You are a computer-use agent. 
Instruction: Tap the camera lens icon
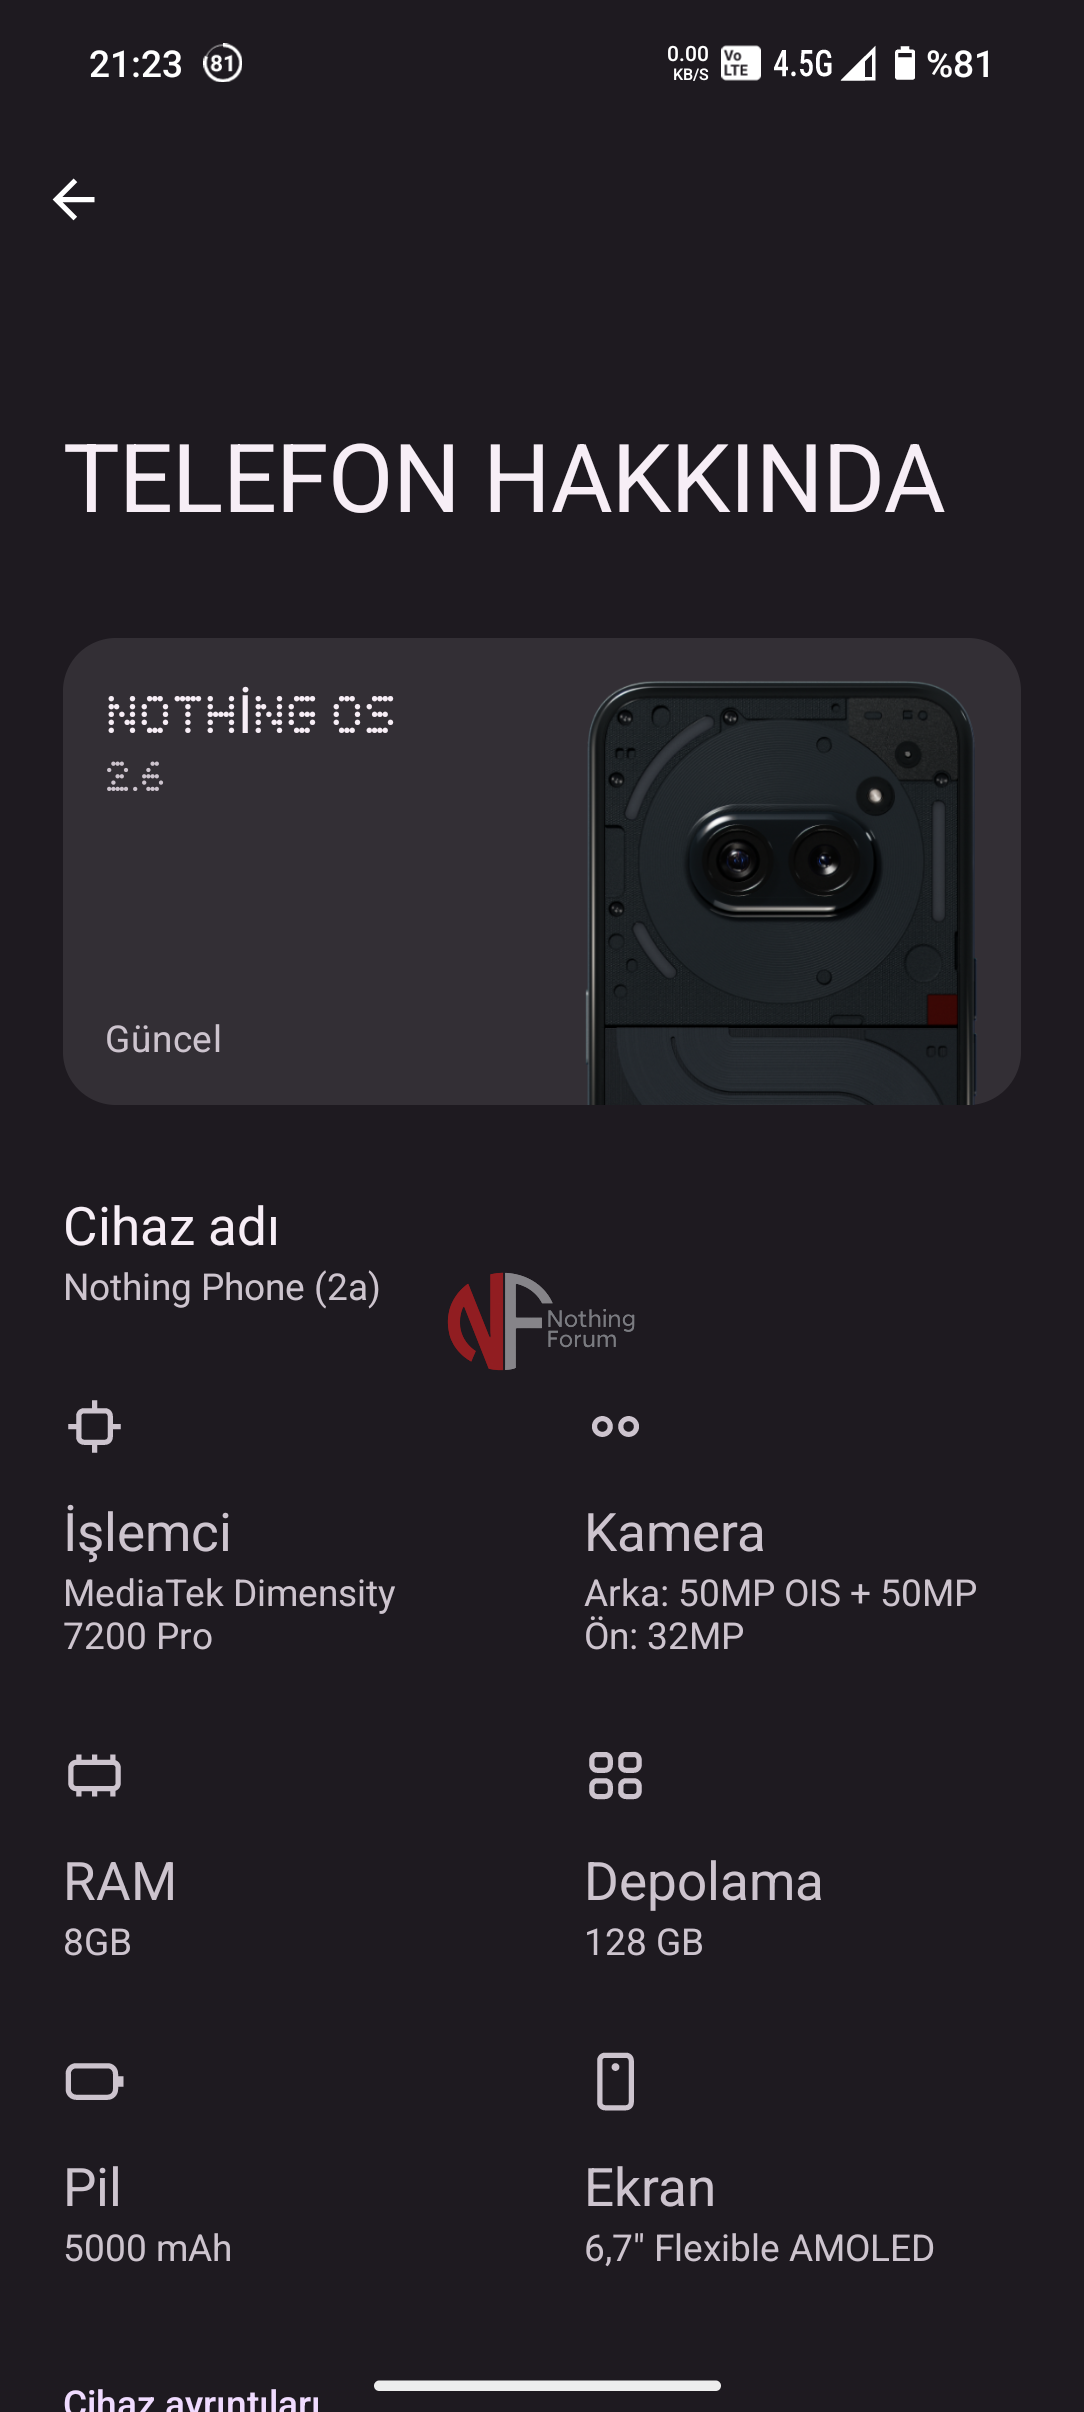[x=615, y=1426]
